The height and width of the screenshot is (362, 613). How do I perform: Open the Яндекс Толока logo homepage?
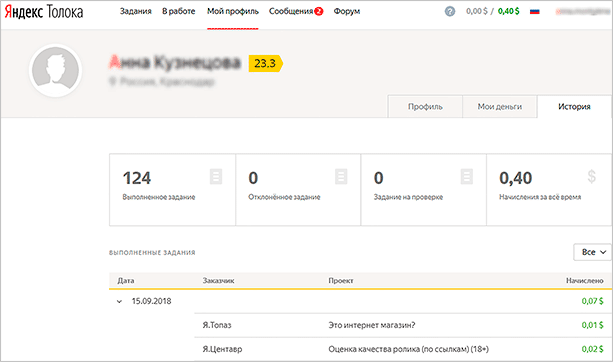point(44,12)
